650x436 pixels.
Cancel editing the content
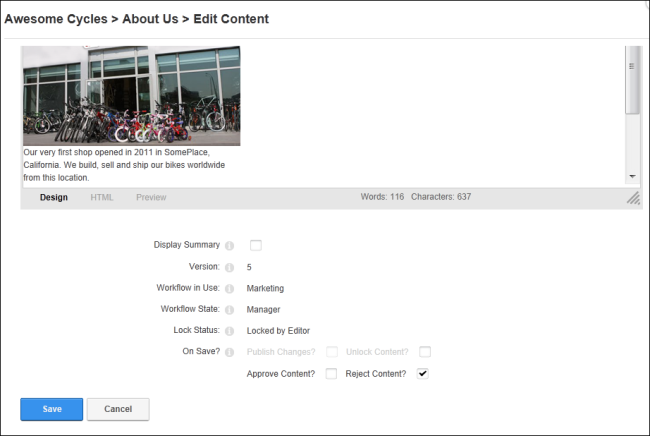point(118,409)
